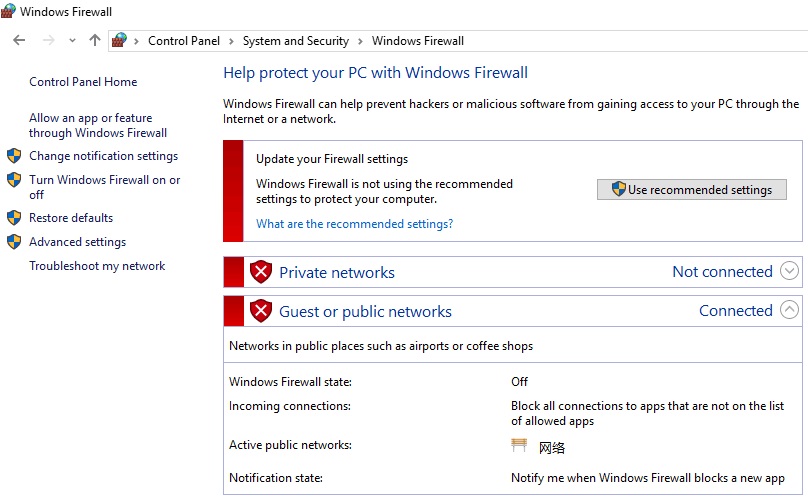
Task: Click Update your Firewall settings text
Action: click(332, 159)
